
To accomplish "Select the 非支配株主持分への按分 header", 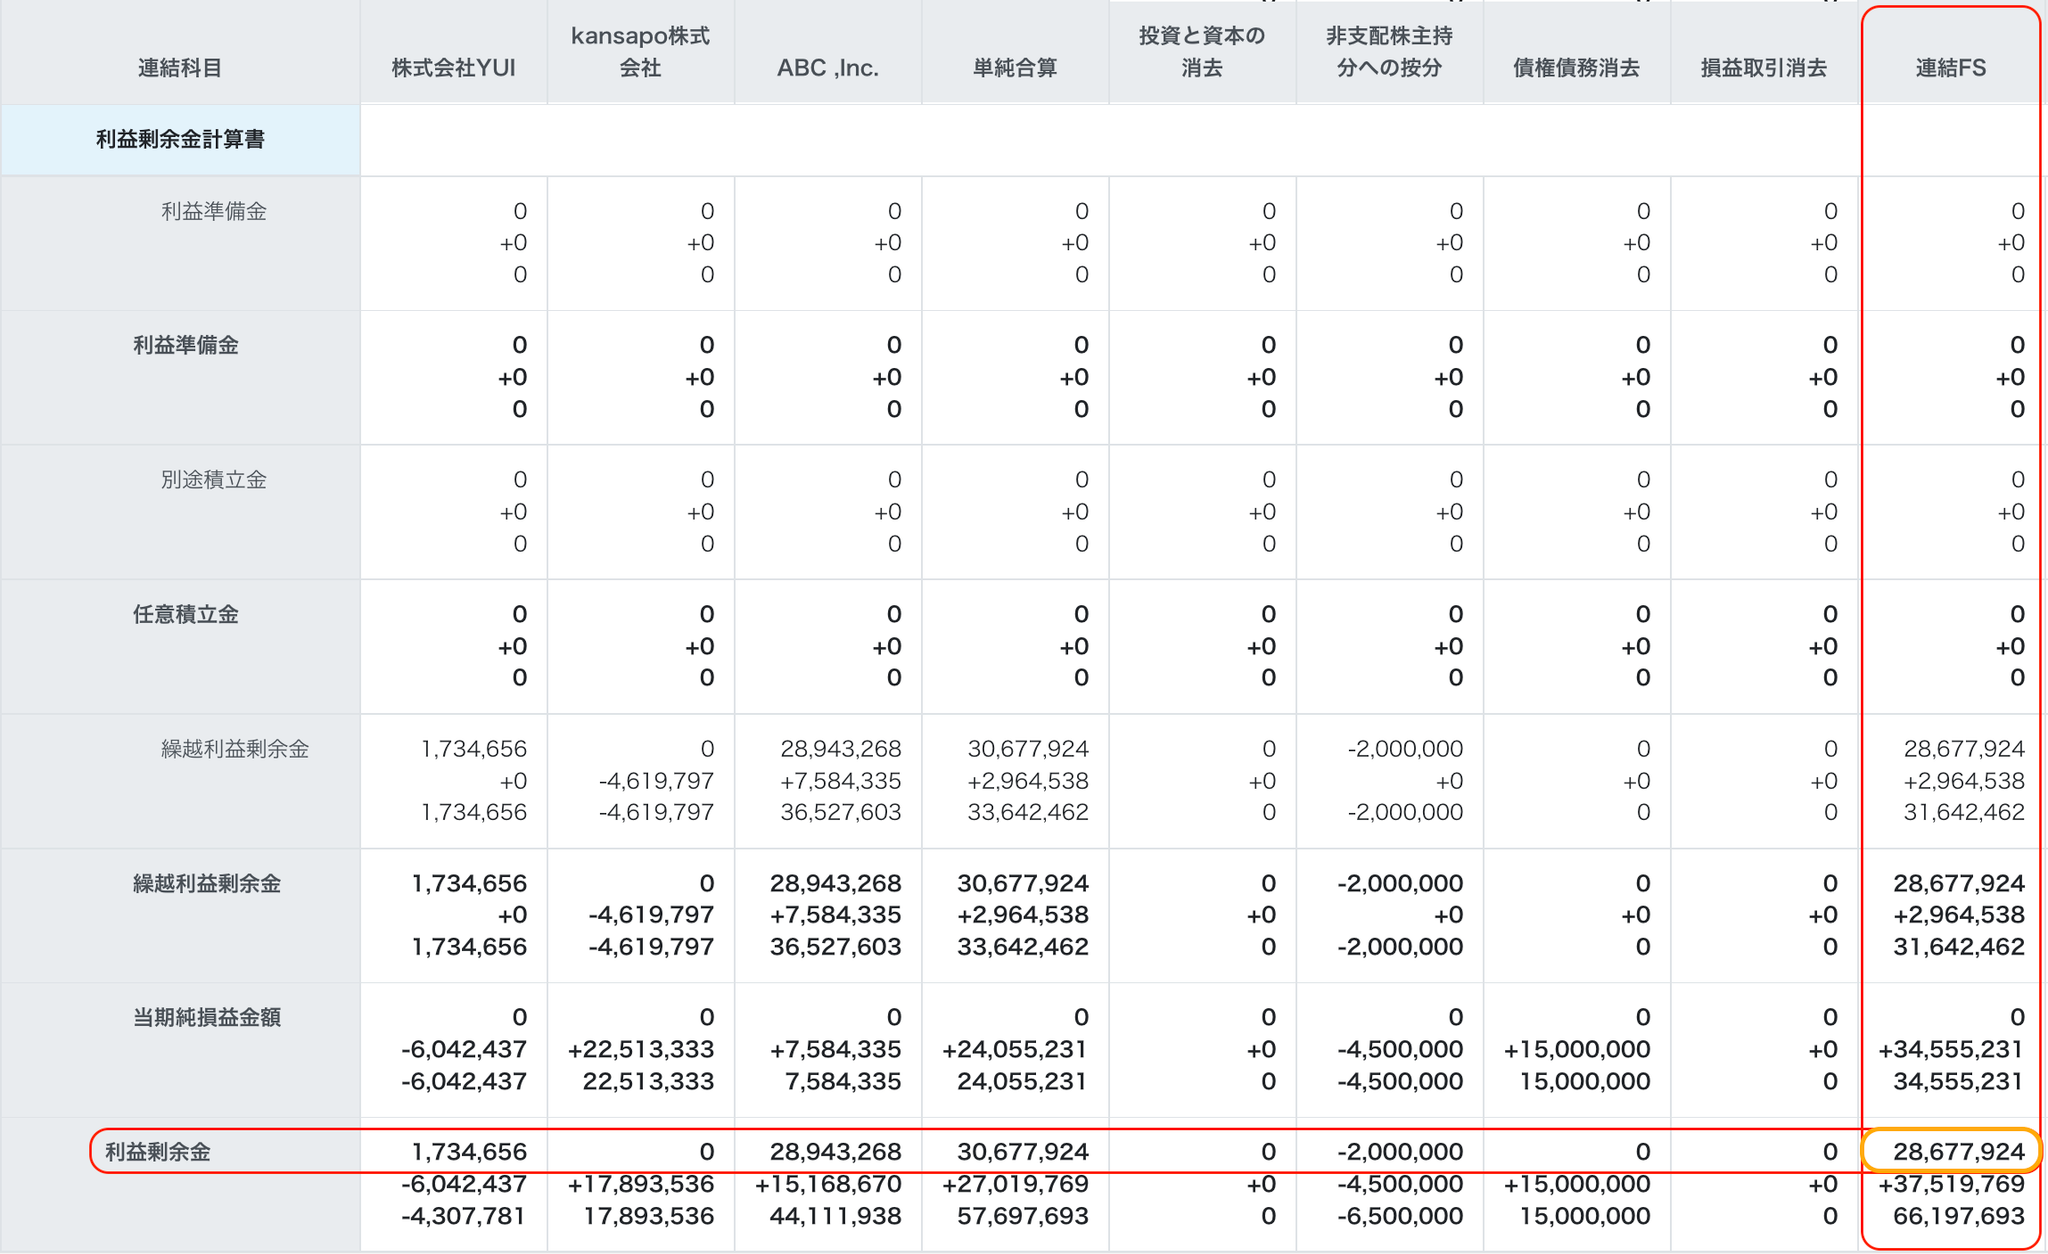I will [1388, 52].
